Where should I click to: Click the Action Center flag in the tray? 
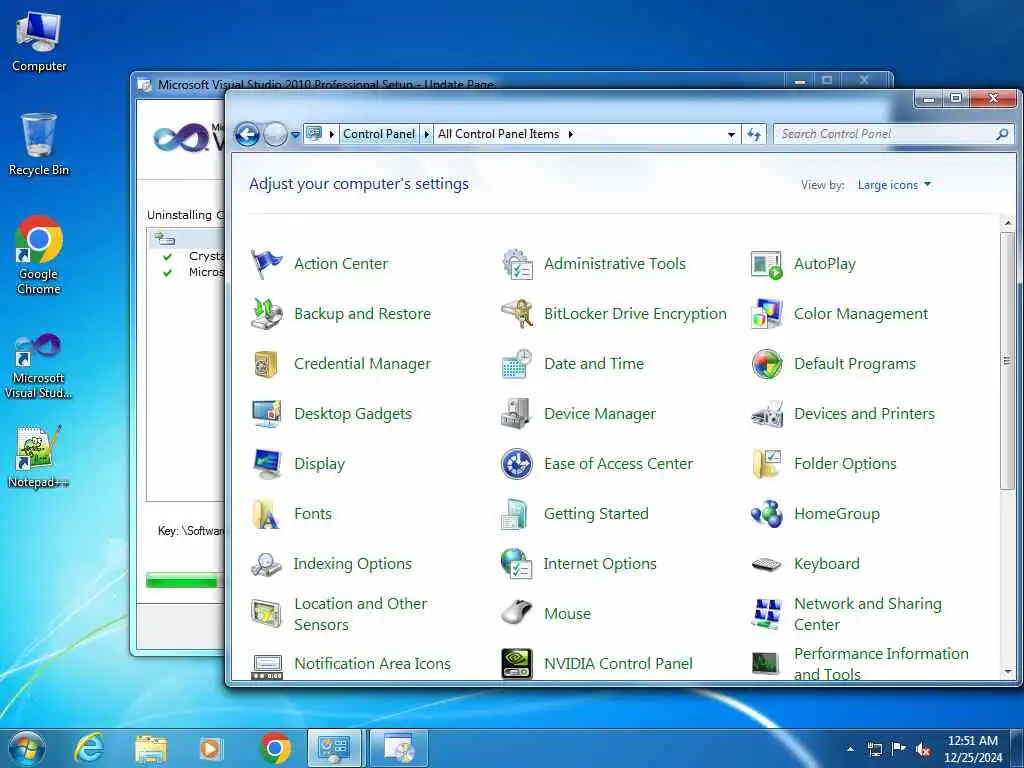[x=899, y=748]
